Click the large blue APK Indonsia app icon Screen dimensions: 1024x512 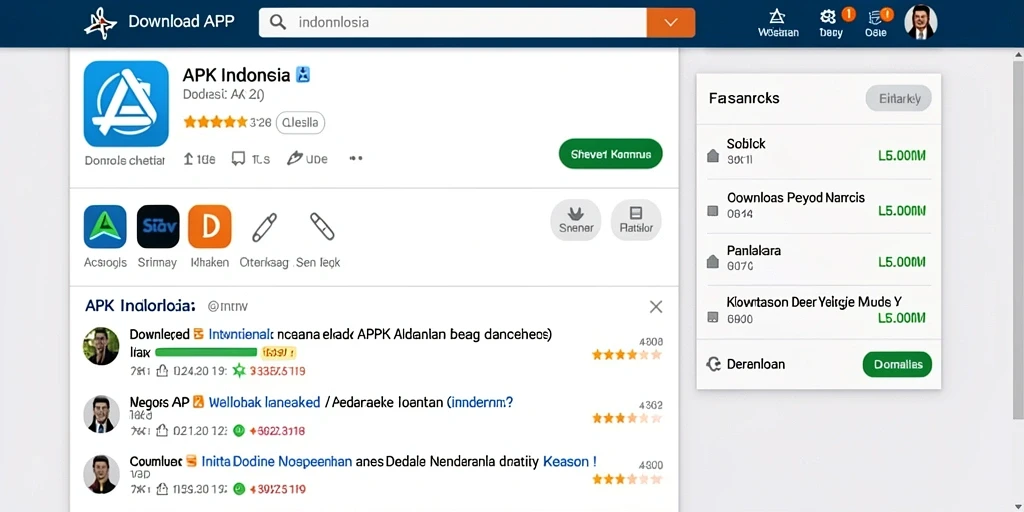click(x=126, y=104)
